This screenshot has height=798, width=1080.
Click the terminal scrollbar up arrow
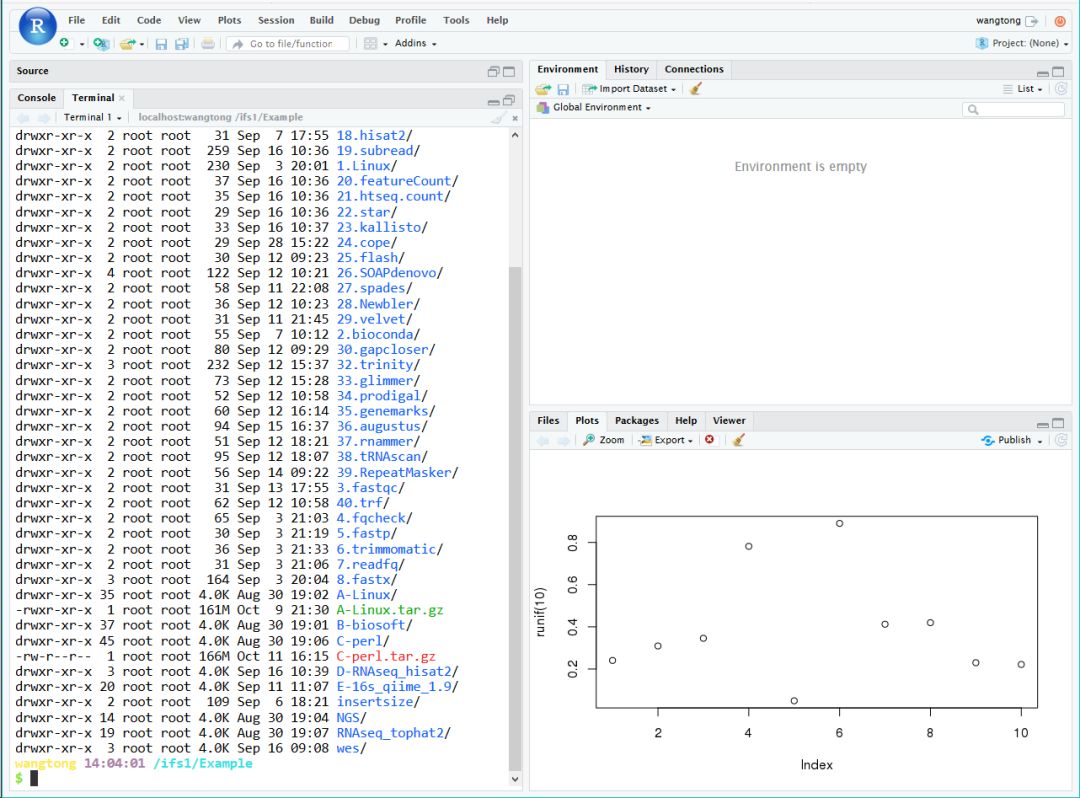coord(515,136)
